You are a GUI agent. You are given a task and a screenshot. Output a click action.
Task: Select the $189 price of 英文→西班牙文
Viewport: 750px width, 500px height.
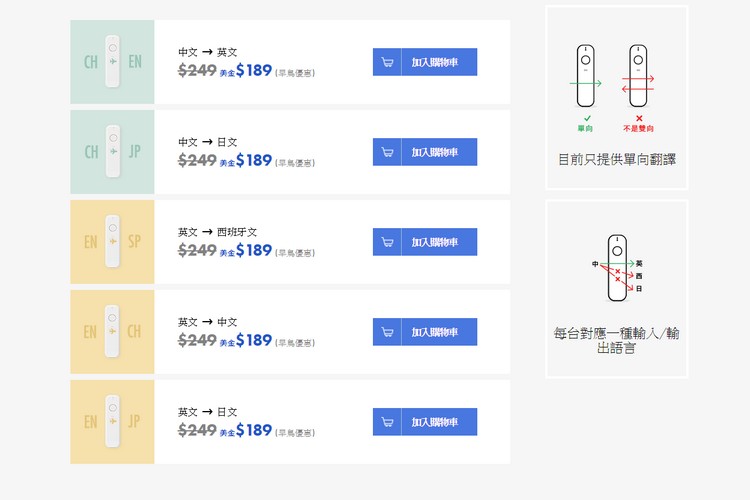point(254,250)
